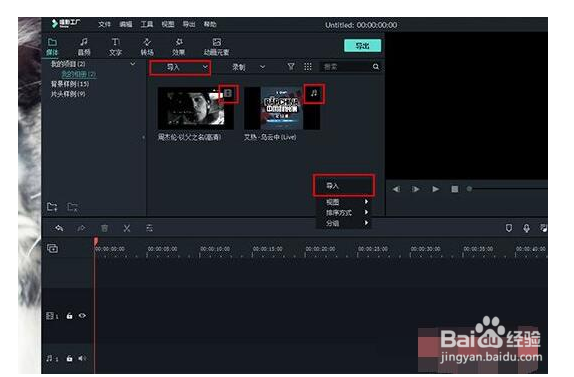The width and height of the screenshot is (574, 377).
Task: Expand 分组 submenu in context menu
Action: click(x=343, y=223)
